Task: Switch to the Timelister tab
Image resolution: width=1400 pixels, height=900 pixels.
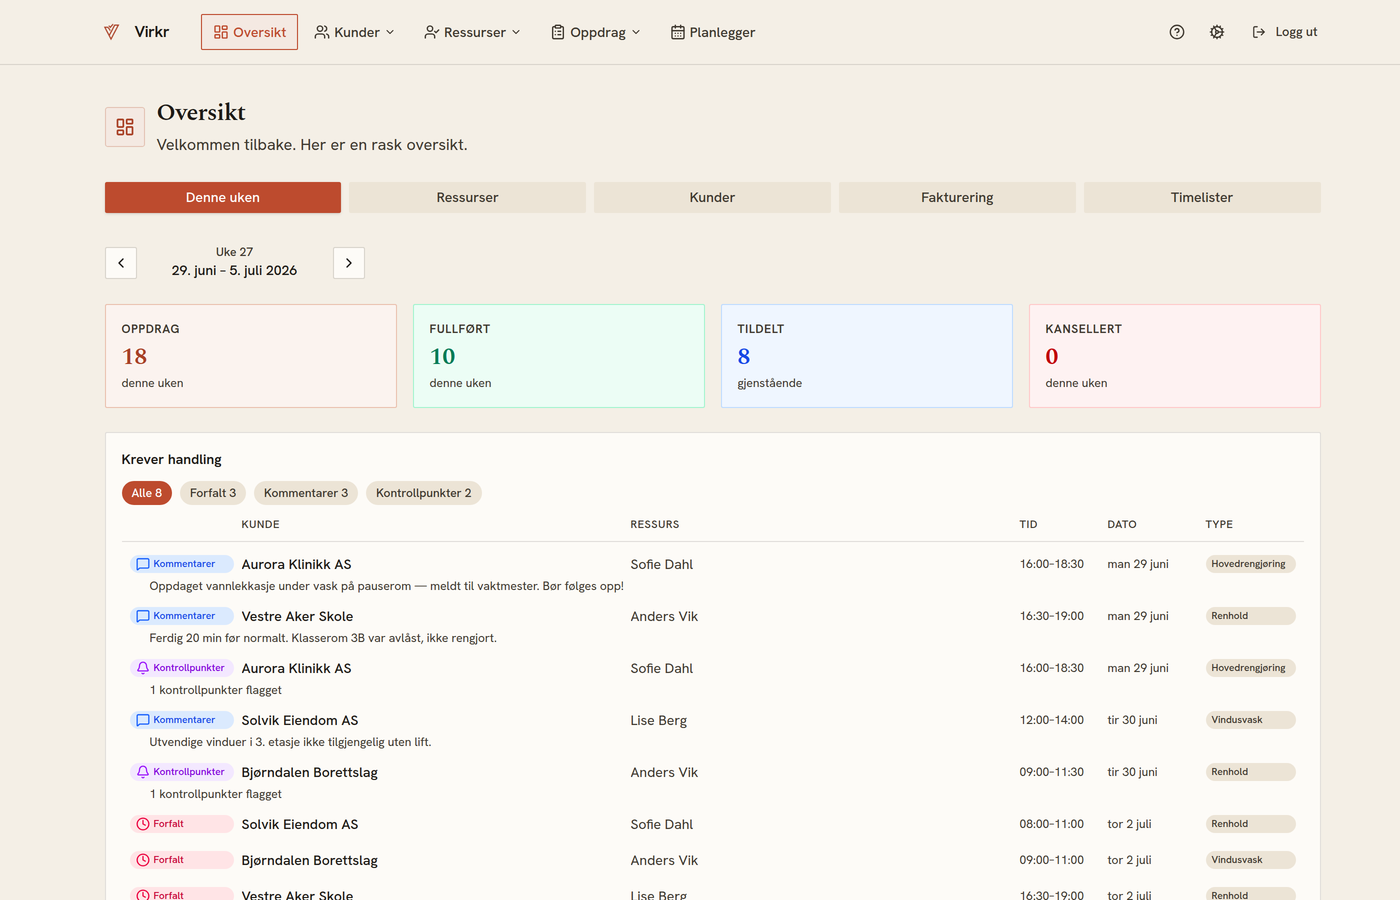Action: click(1202, 197)
